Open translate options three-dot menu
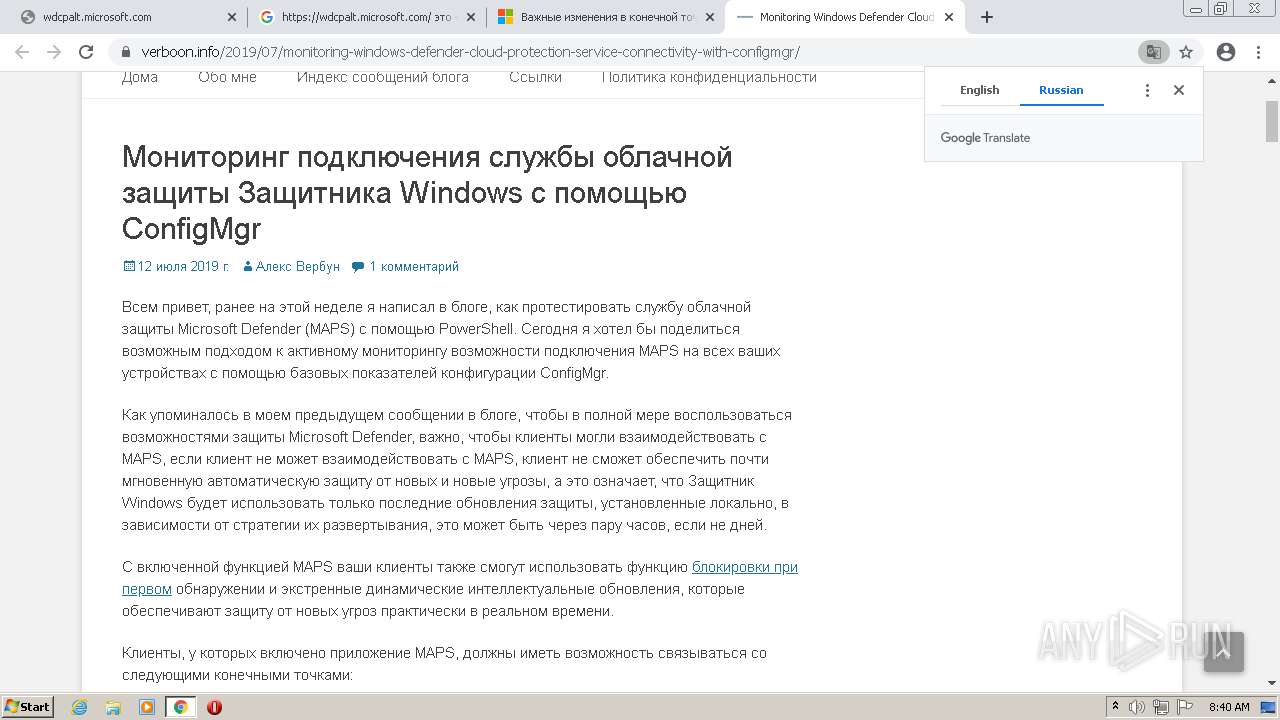1280x720 pixels. point(1147,90)
